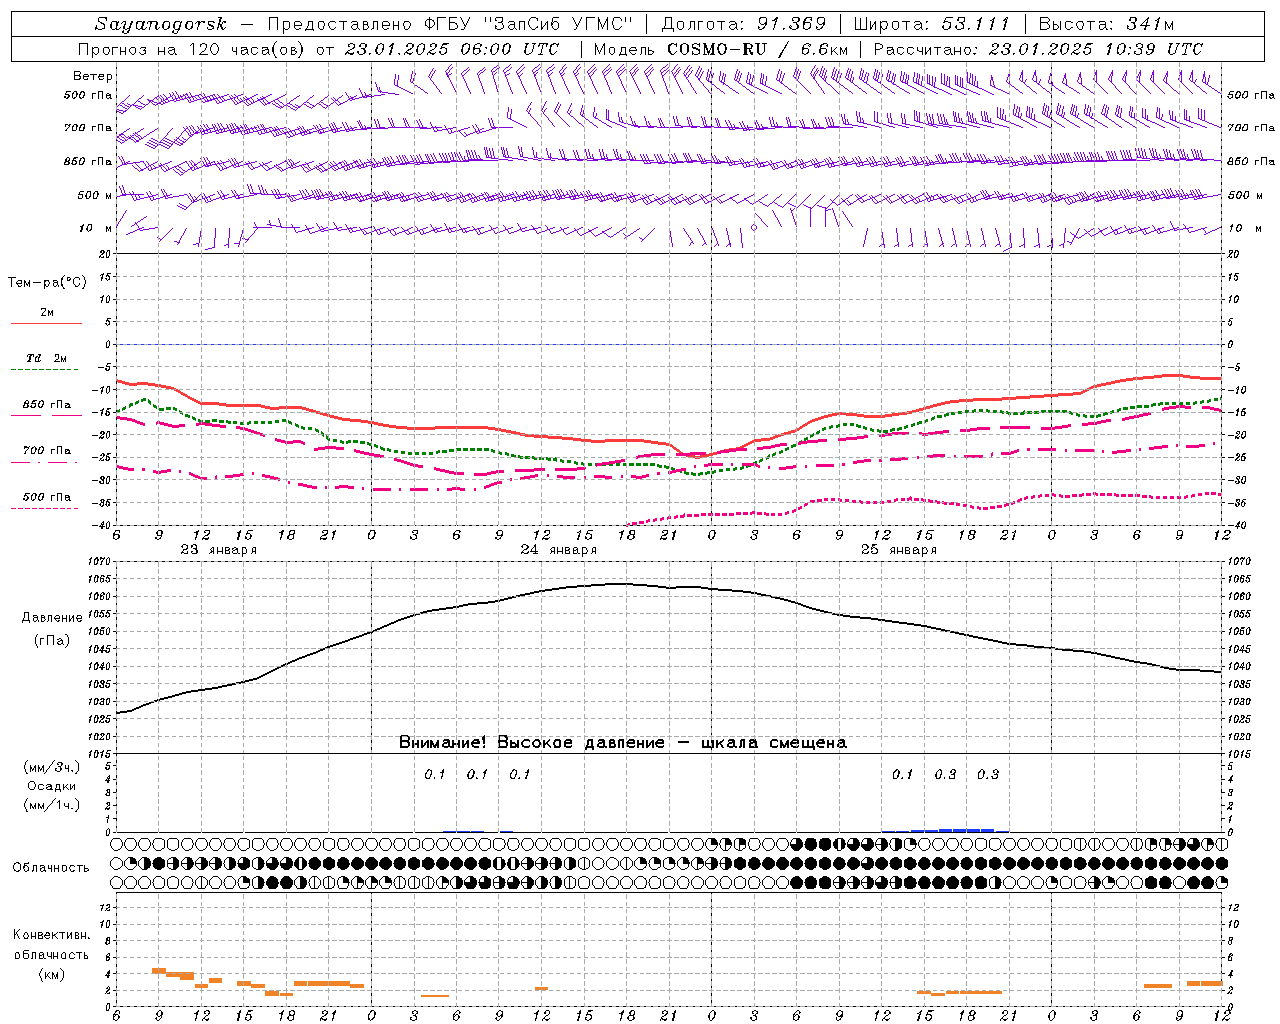Click the dashed line sample under Td 2м
The width and height of the screenshot is (1280, 1024).
46,370
